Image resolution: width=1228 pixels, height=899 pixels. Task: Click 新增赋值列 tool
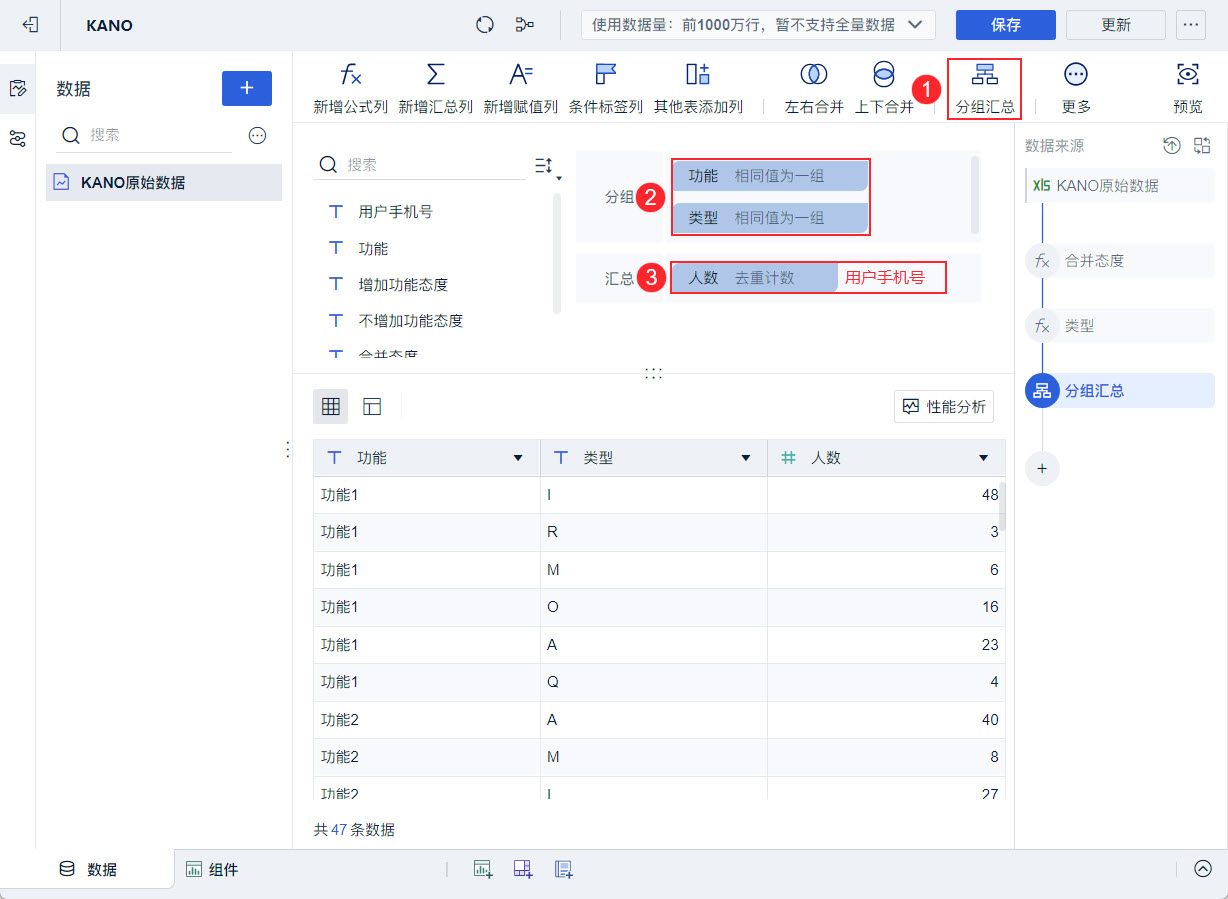pos(521,88)
